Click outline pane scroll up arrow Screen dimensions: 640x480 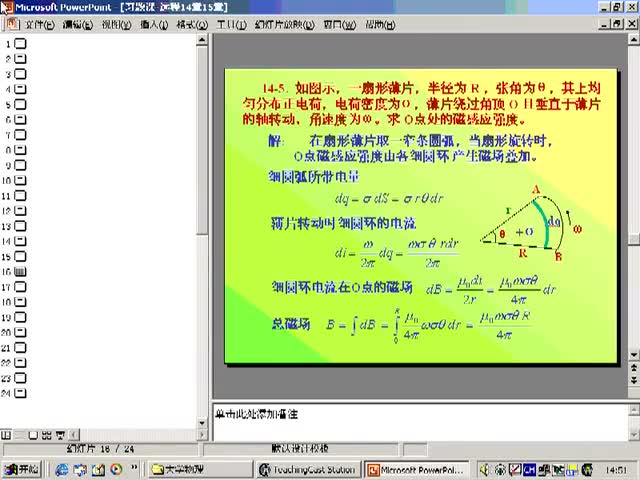[x=202, y=40]
